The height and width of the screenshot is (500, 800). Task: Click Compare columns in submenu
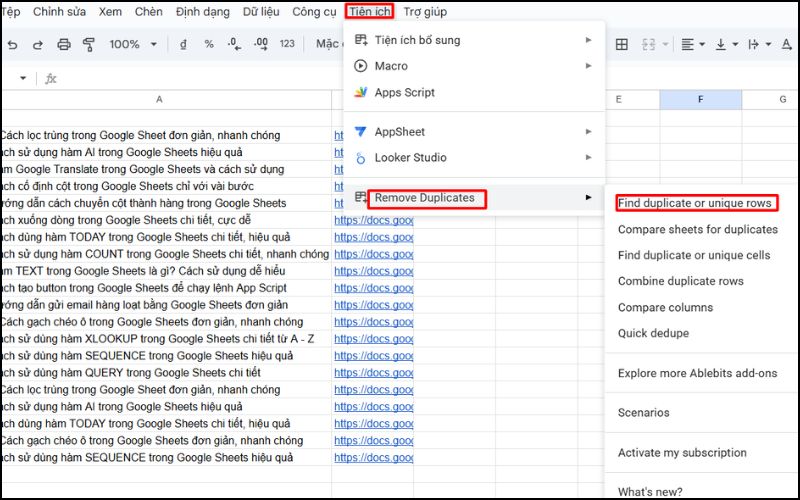665,307
